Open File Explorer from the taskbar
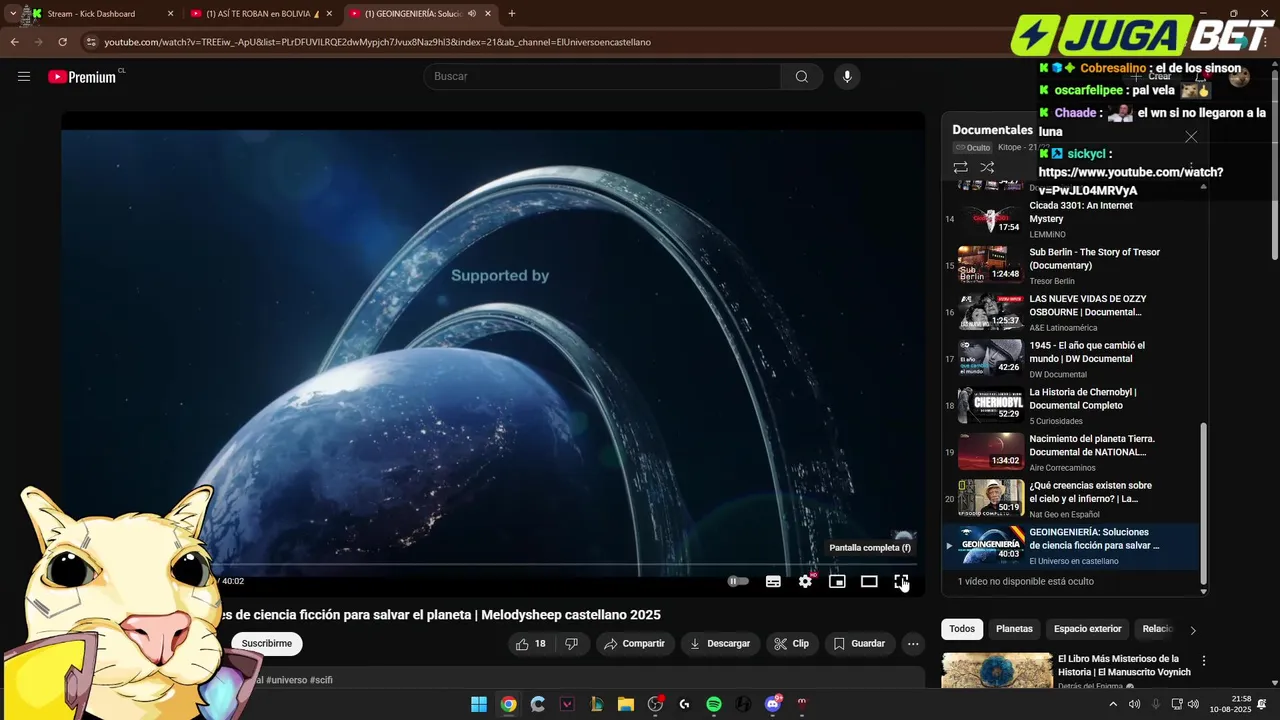This screenshot has height=720, width=1280. click(x=625, y=704)
